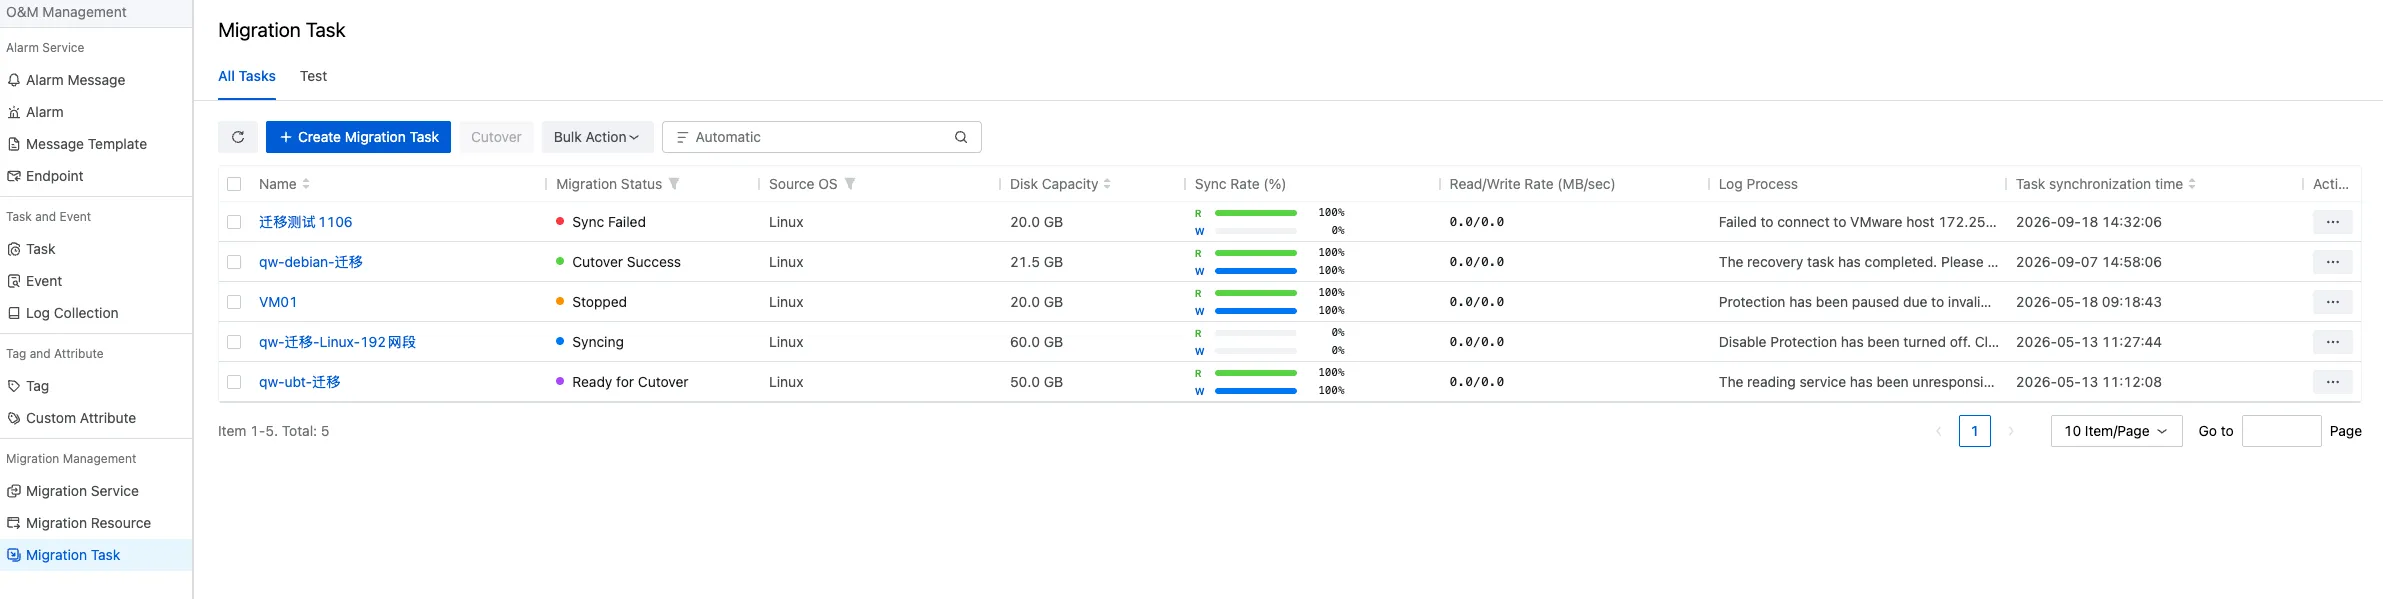Click the Message Template document icon
Screen dimensions: 2383x599
point(14,144)
